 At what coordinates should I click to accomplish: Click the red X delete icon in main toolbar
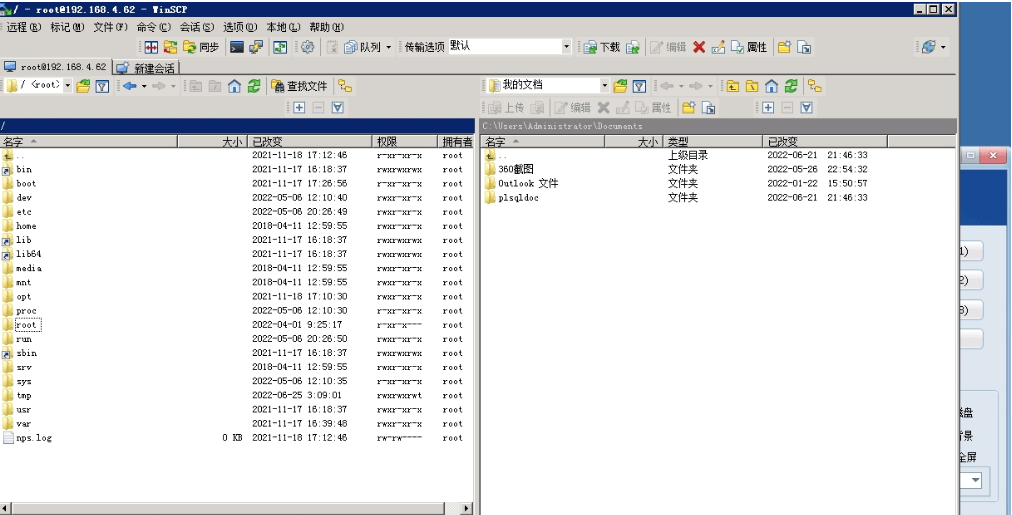tap(699, 47)
